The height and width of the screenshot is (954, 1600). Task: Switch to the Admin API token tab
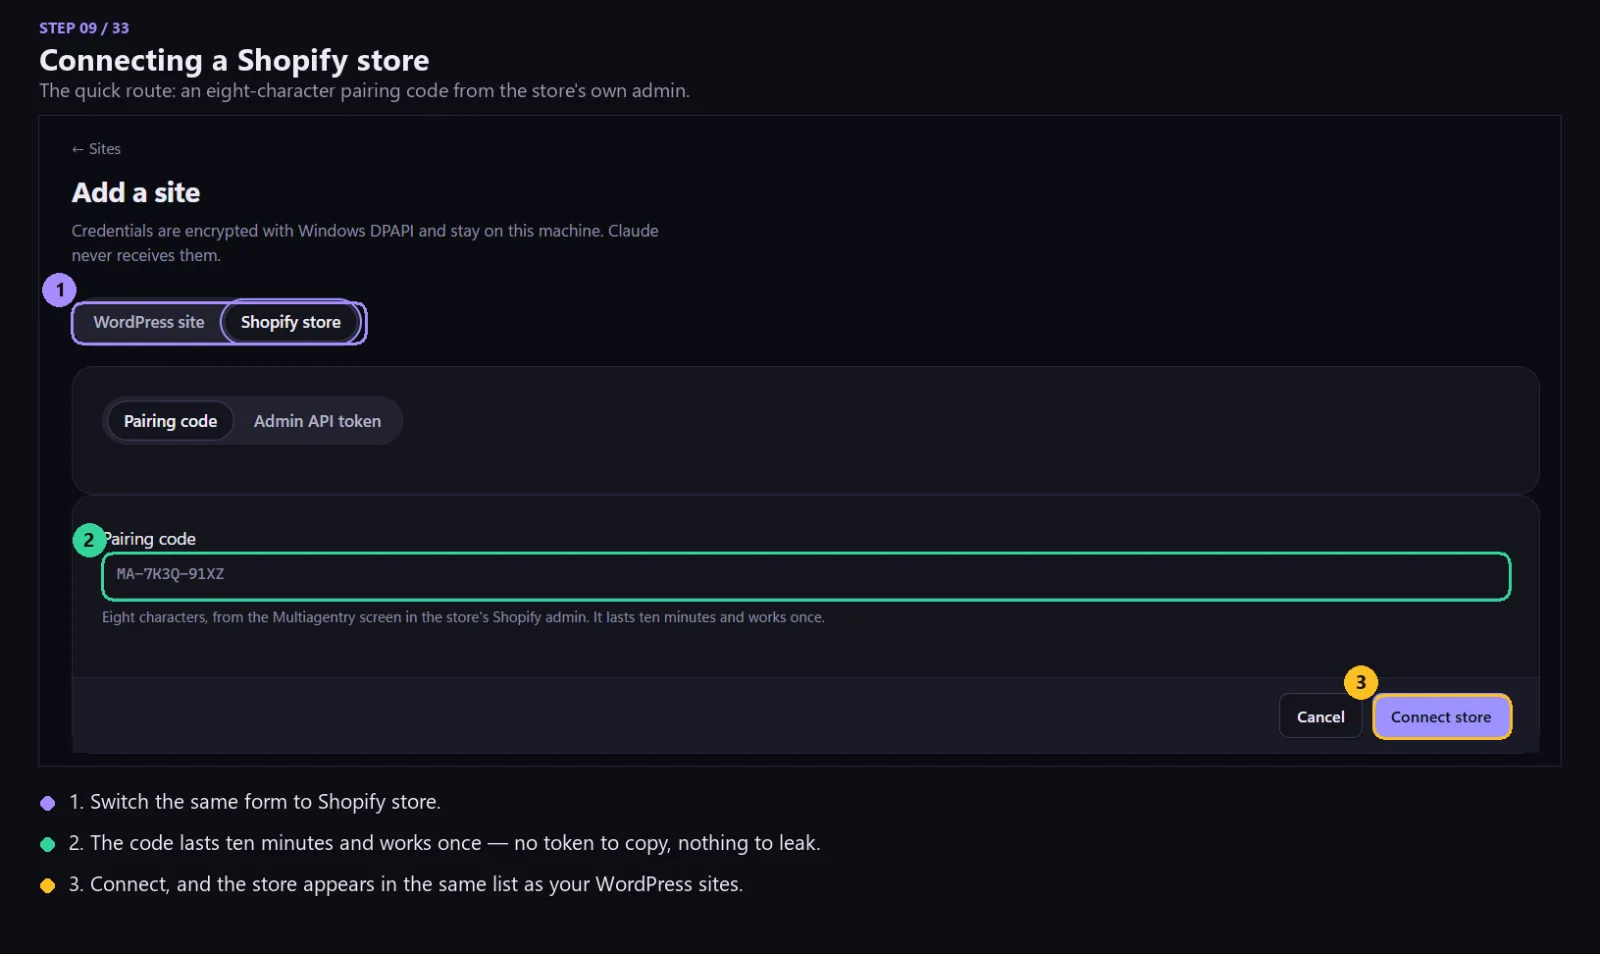click(x=317, y=421)
